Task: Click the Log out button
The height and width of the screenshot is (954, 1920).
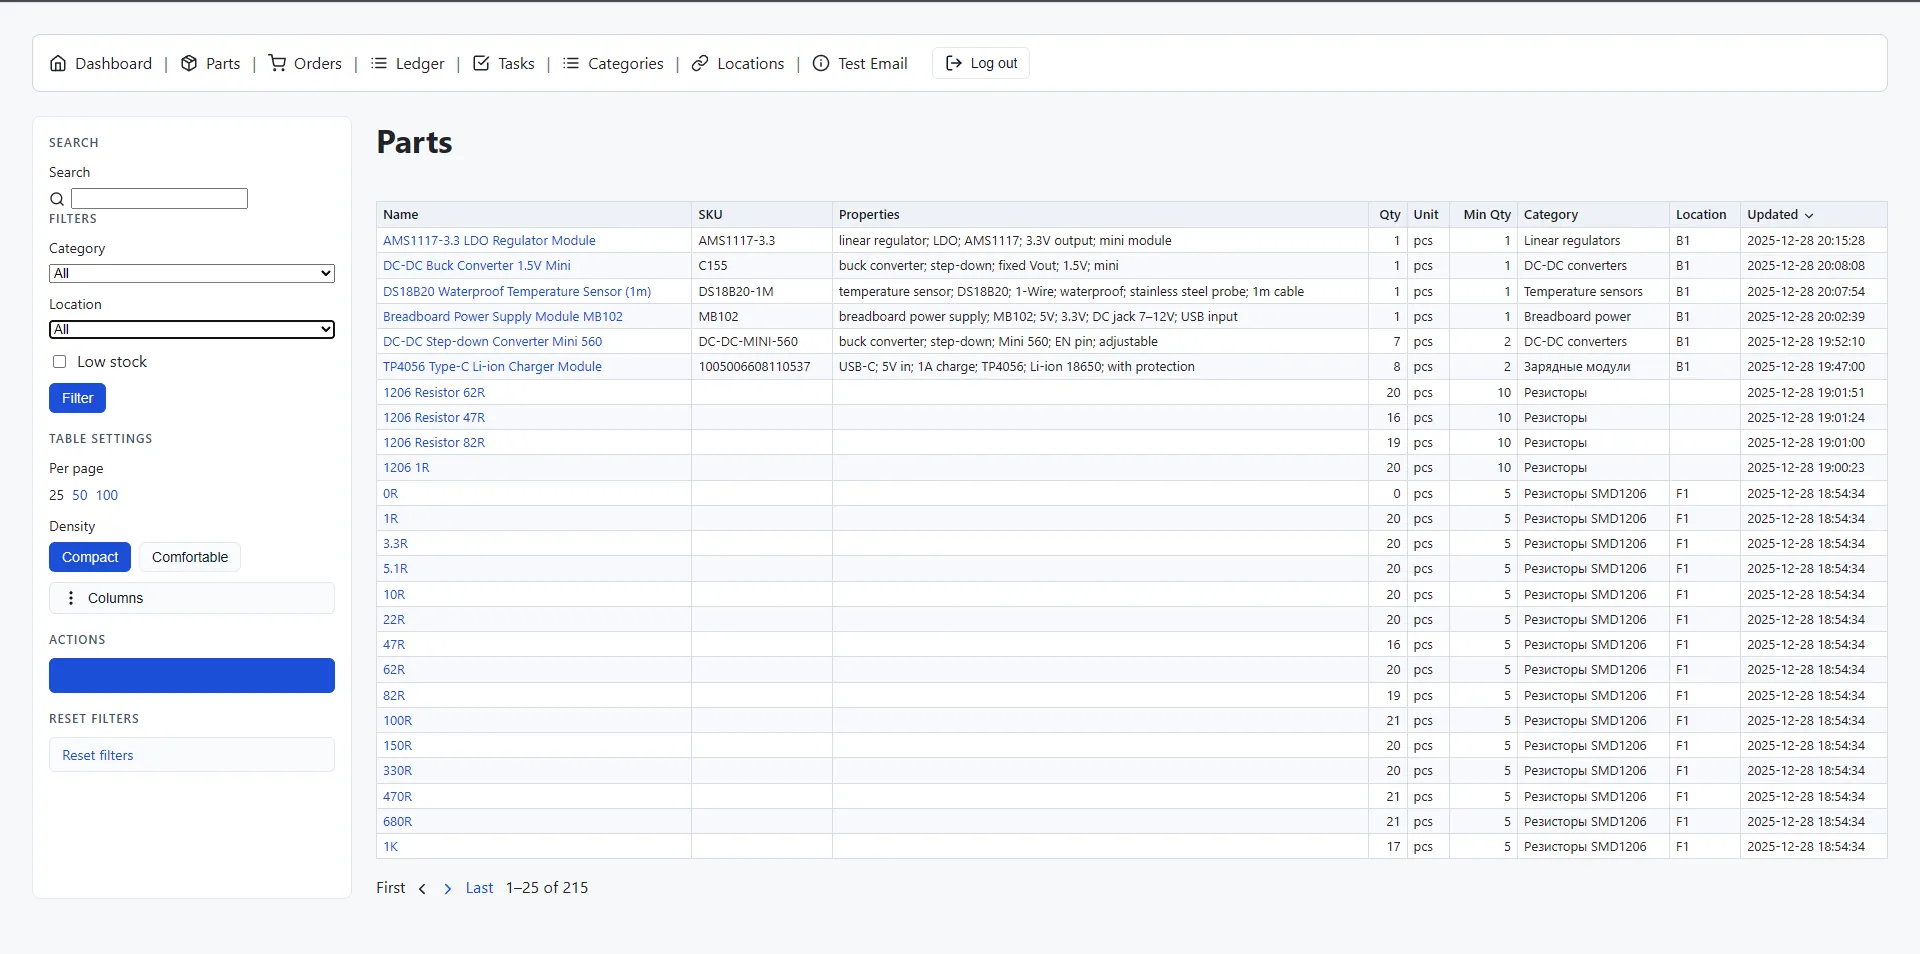Action: coord(981,63)
